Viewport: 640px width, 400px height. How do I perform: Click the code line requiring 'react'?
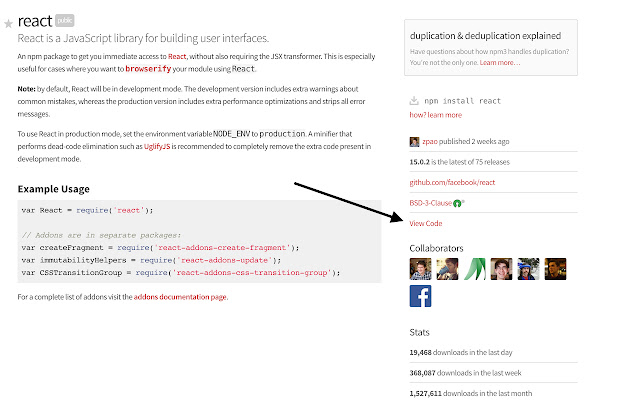click(87, 210)
